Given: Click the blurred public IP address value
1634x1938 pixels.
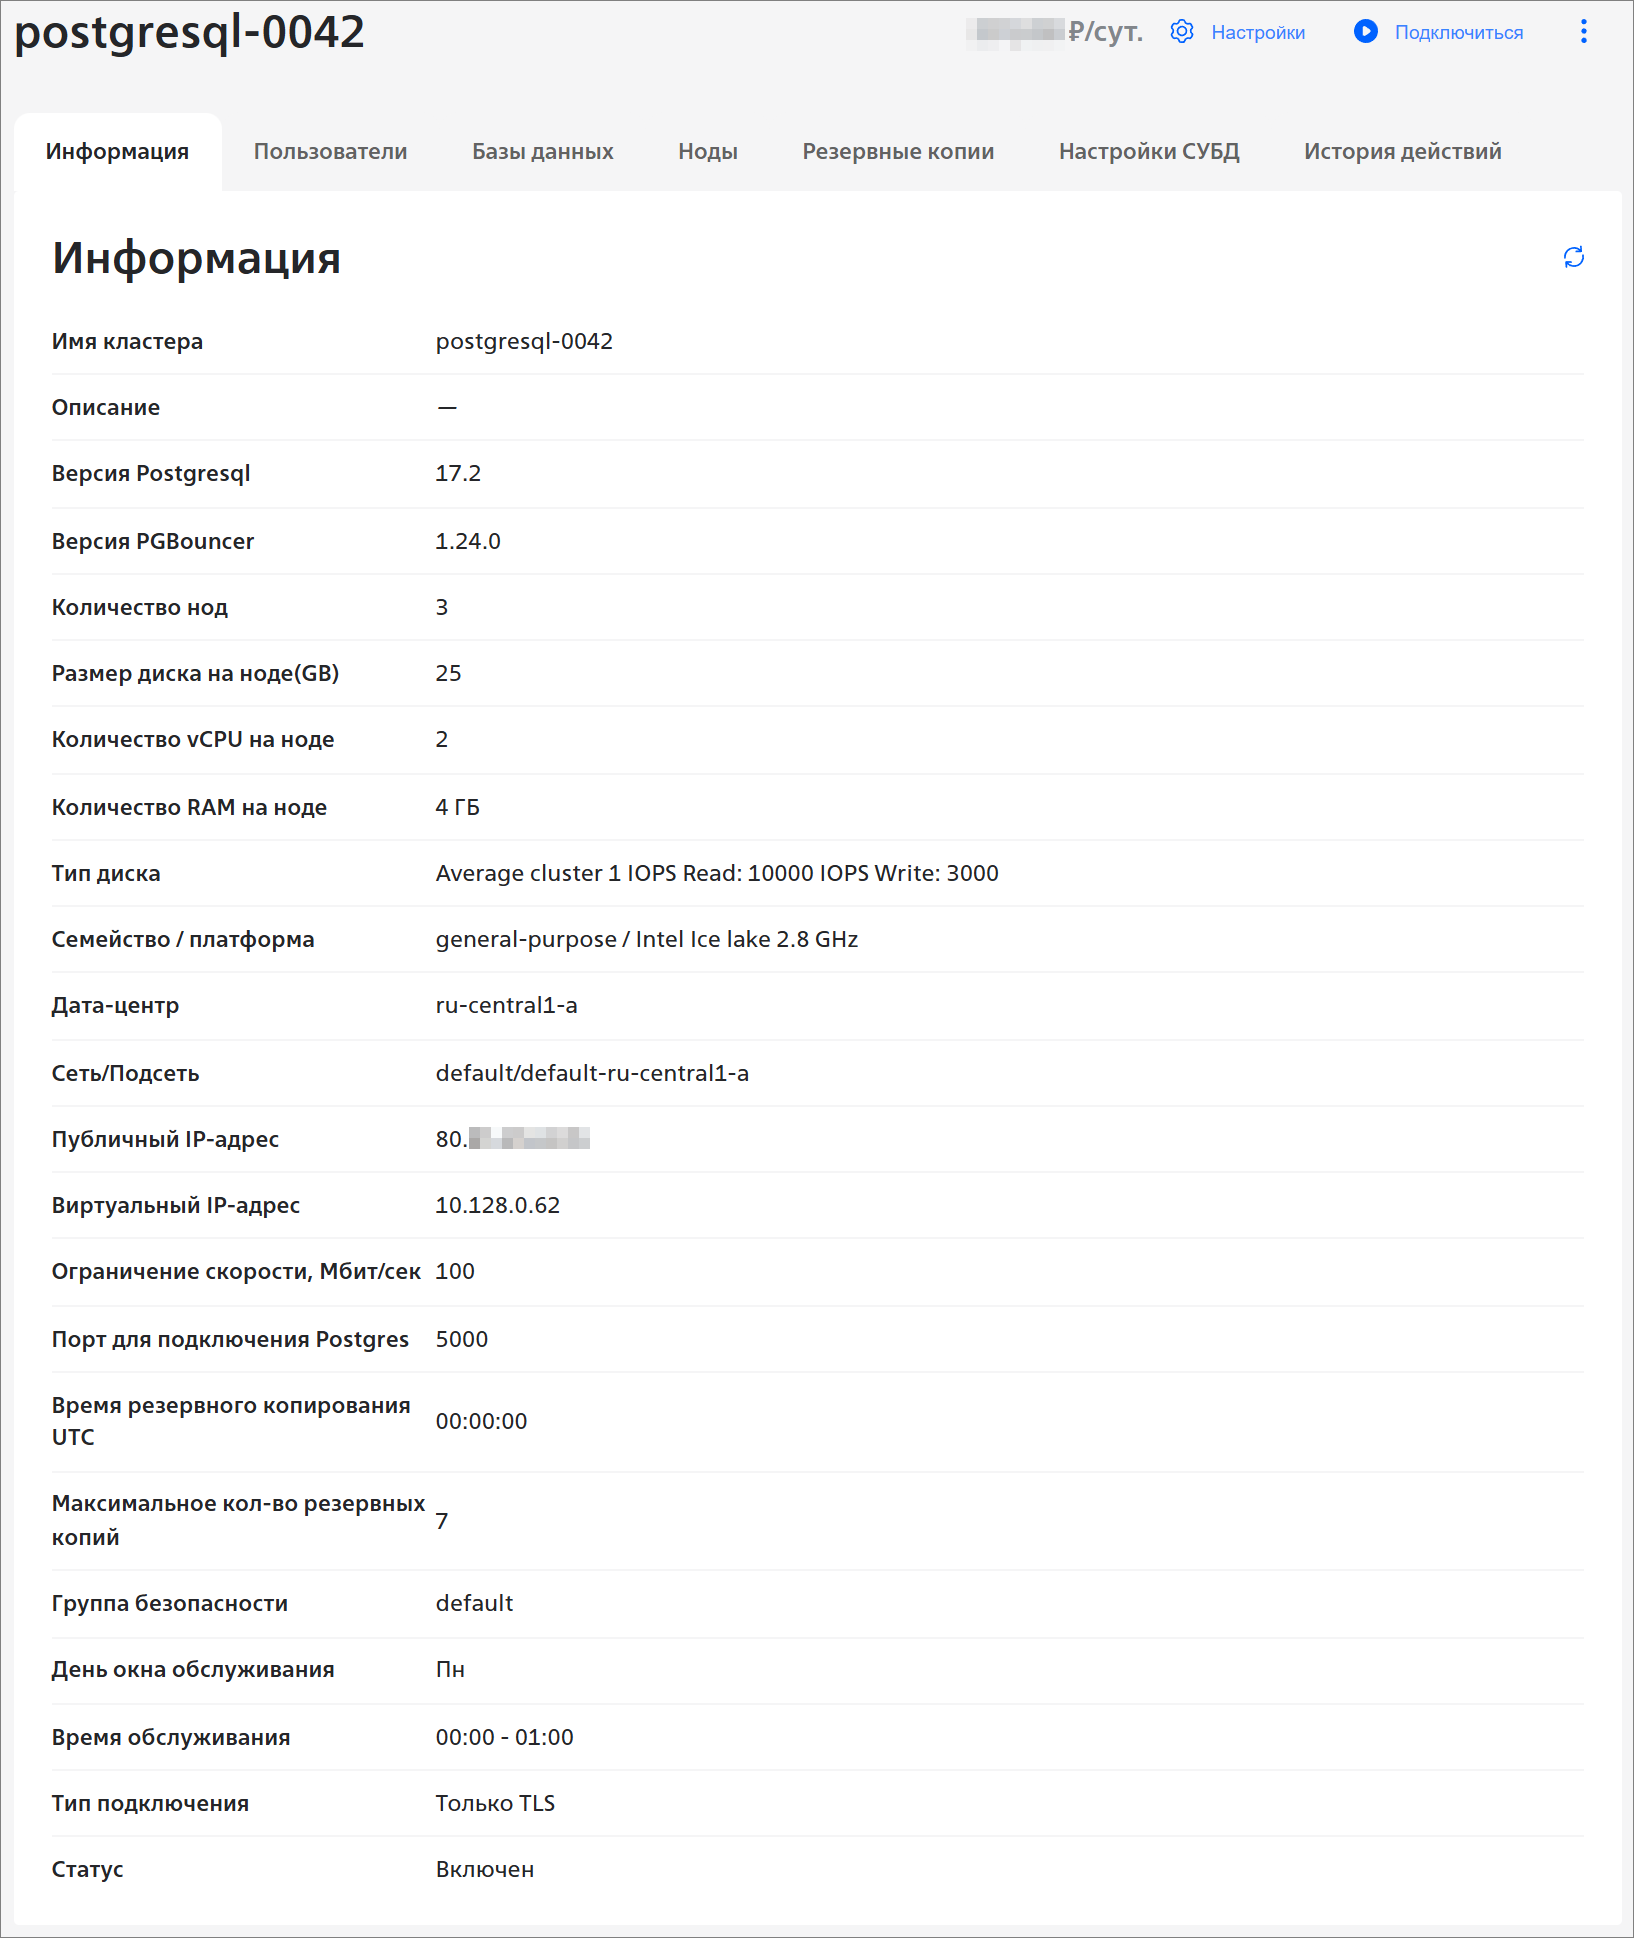Looking at the screenshot, I should pyautogui.click(x=512, y=1140).
